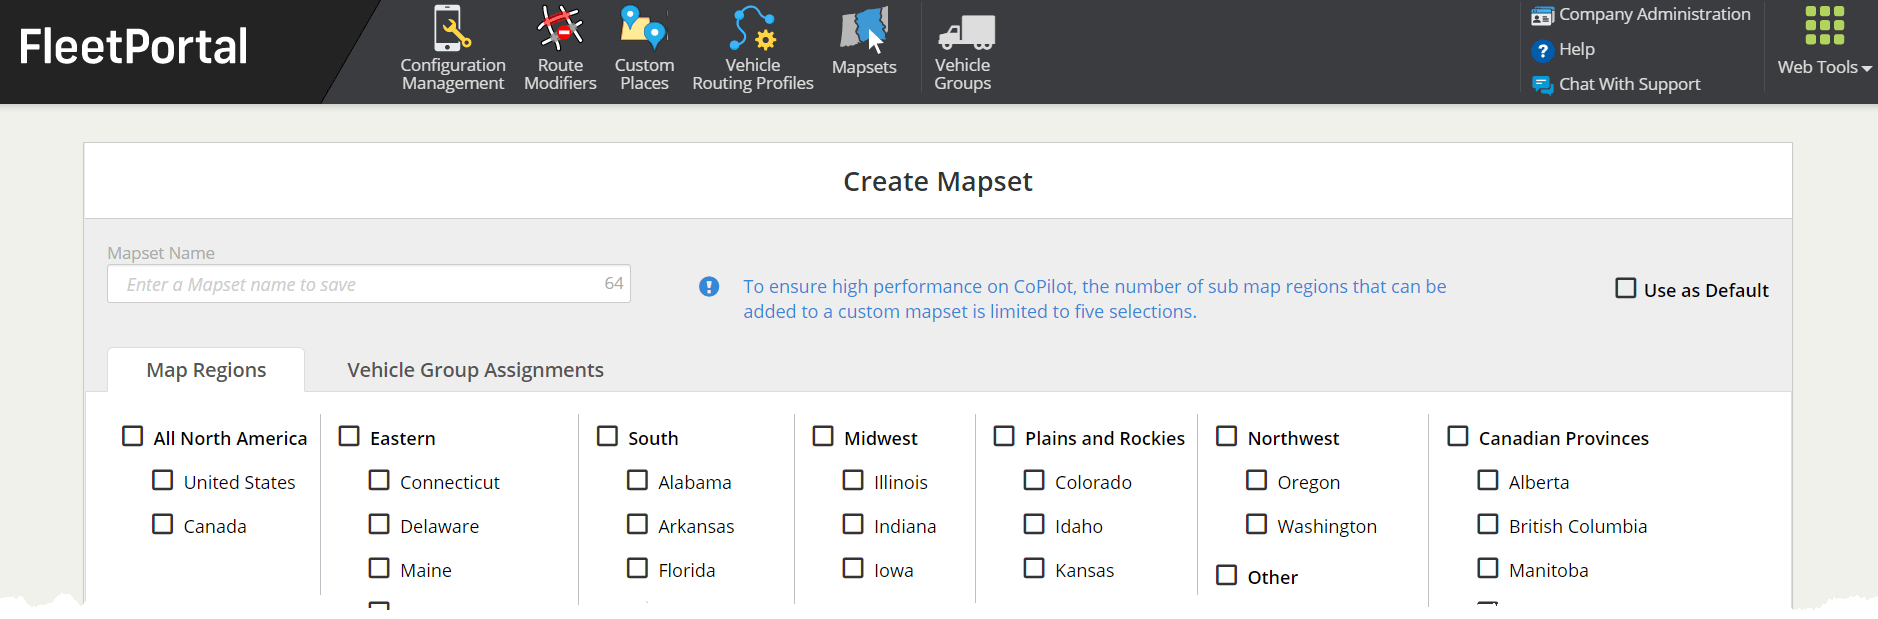1878x619 pixels.
Task: Check Colorado
Action: 1034,480
